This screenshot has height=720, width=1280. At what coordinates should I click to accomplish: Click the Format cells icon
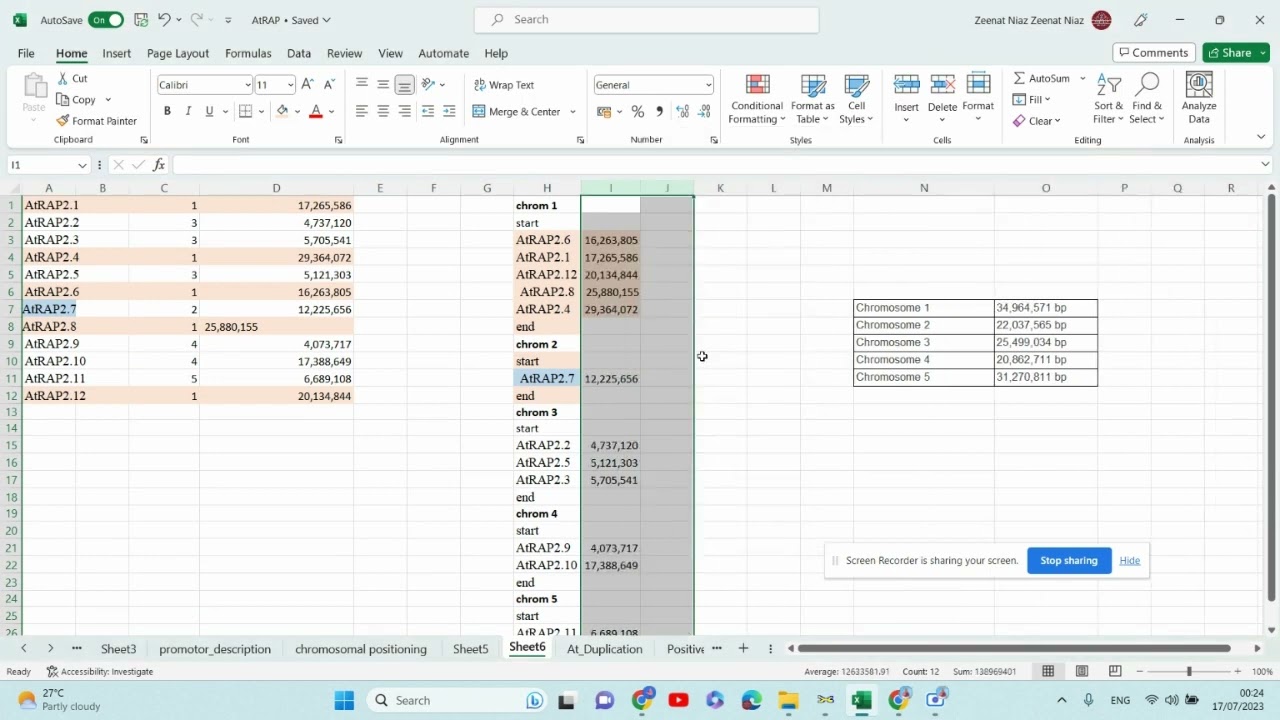(x=978, y=86)
